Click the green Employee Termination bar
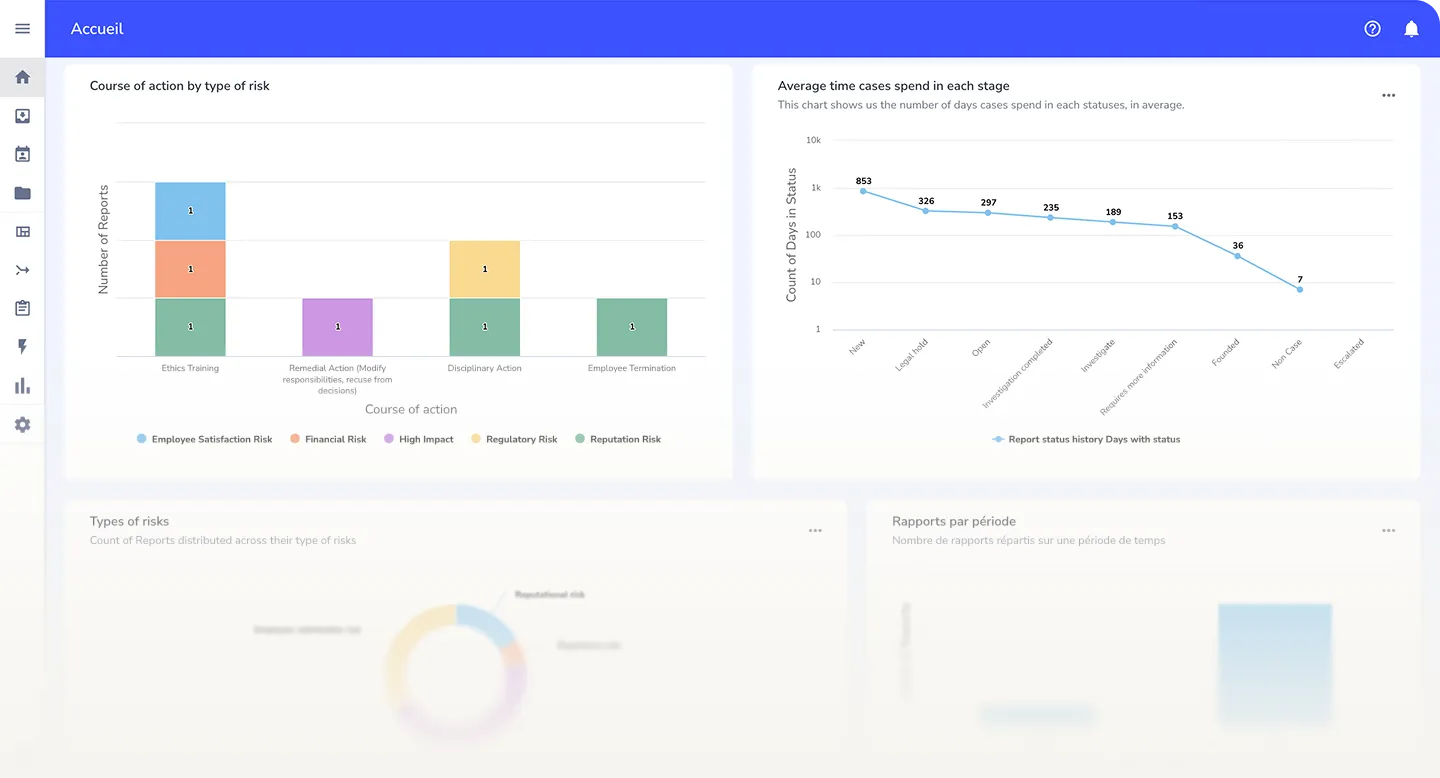This screenshot has height=778, width=1440. (x=632, y=327)
